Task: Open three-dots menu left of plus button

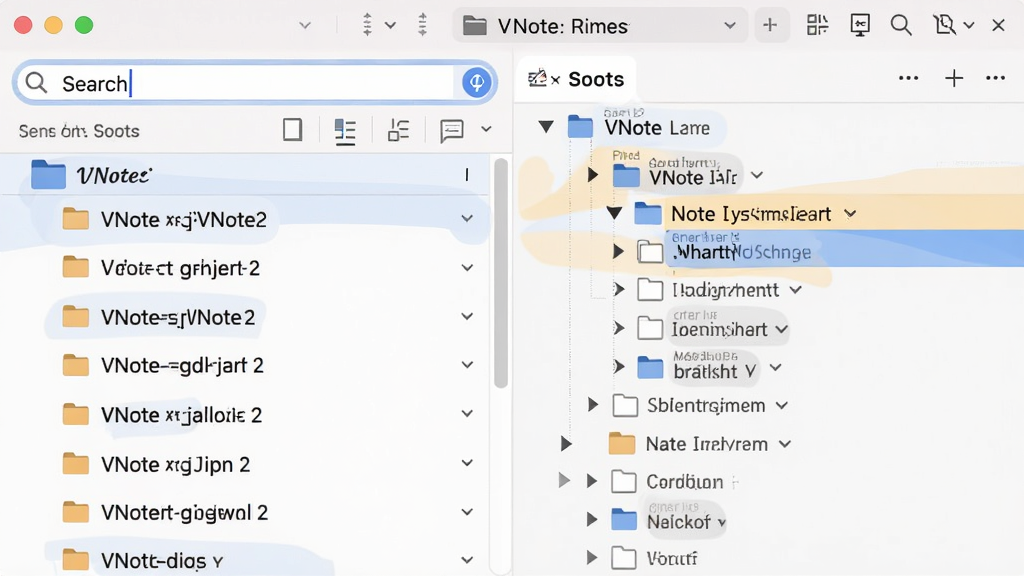Action: pos(908,78)
